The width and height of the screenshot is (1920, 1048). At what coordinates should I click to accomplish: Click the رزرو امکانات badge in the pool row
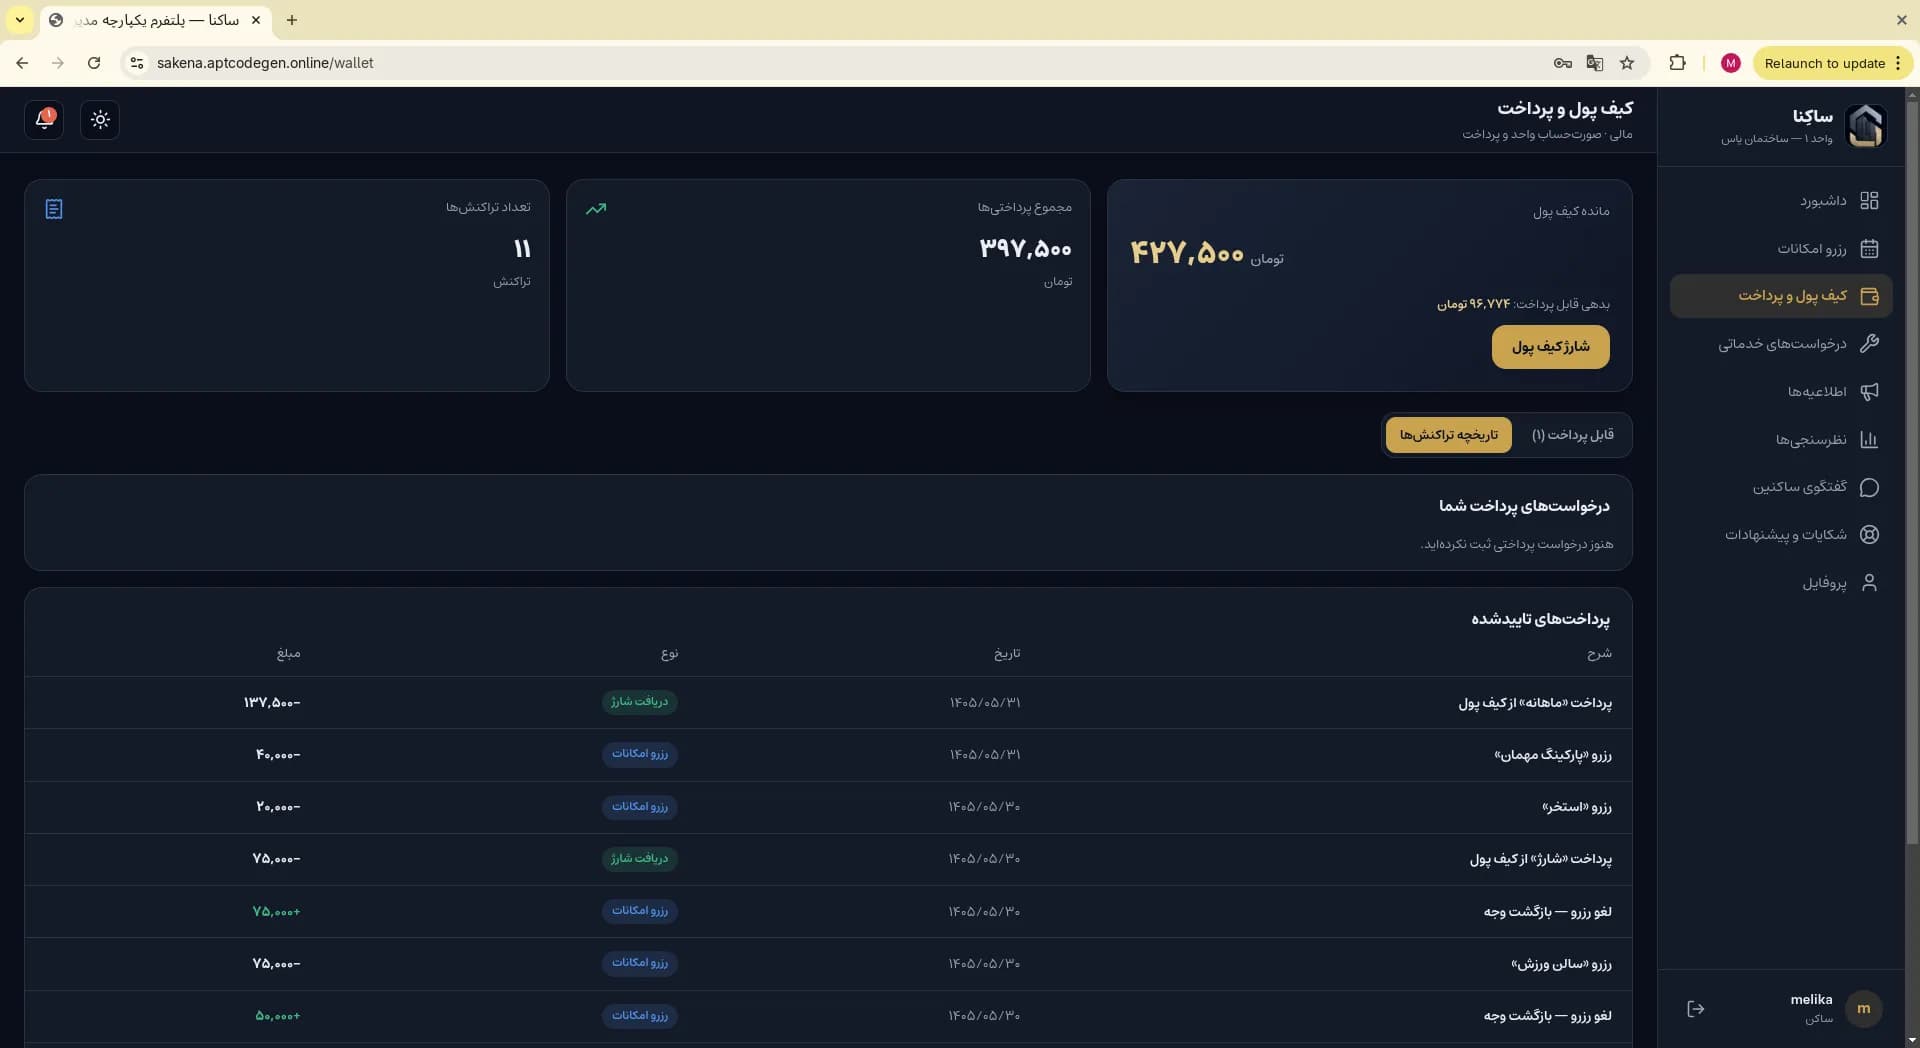click(x=640, y=807)
